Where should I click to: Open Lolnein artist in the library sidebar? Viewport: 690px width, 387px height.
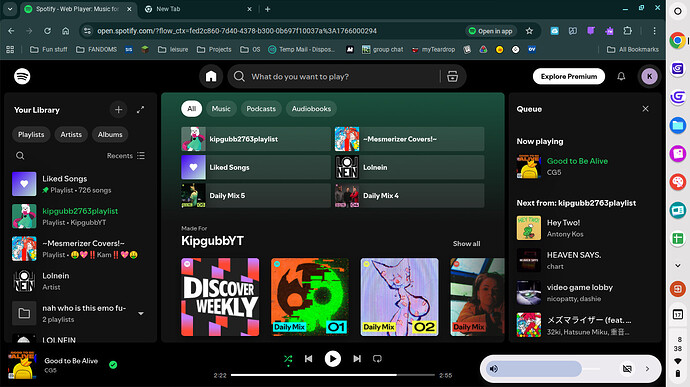tap(80, 281)
